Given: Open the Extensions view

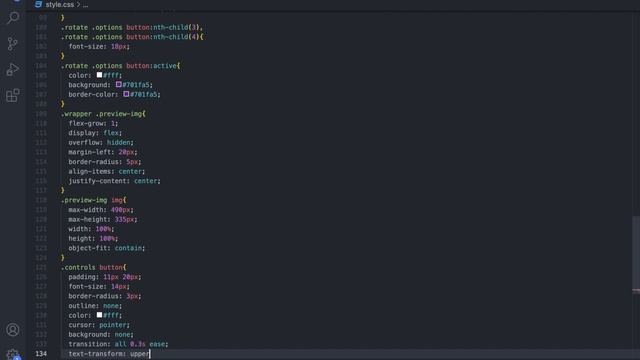Looking at the screenshot, I should 13,96.
